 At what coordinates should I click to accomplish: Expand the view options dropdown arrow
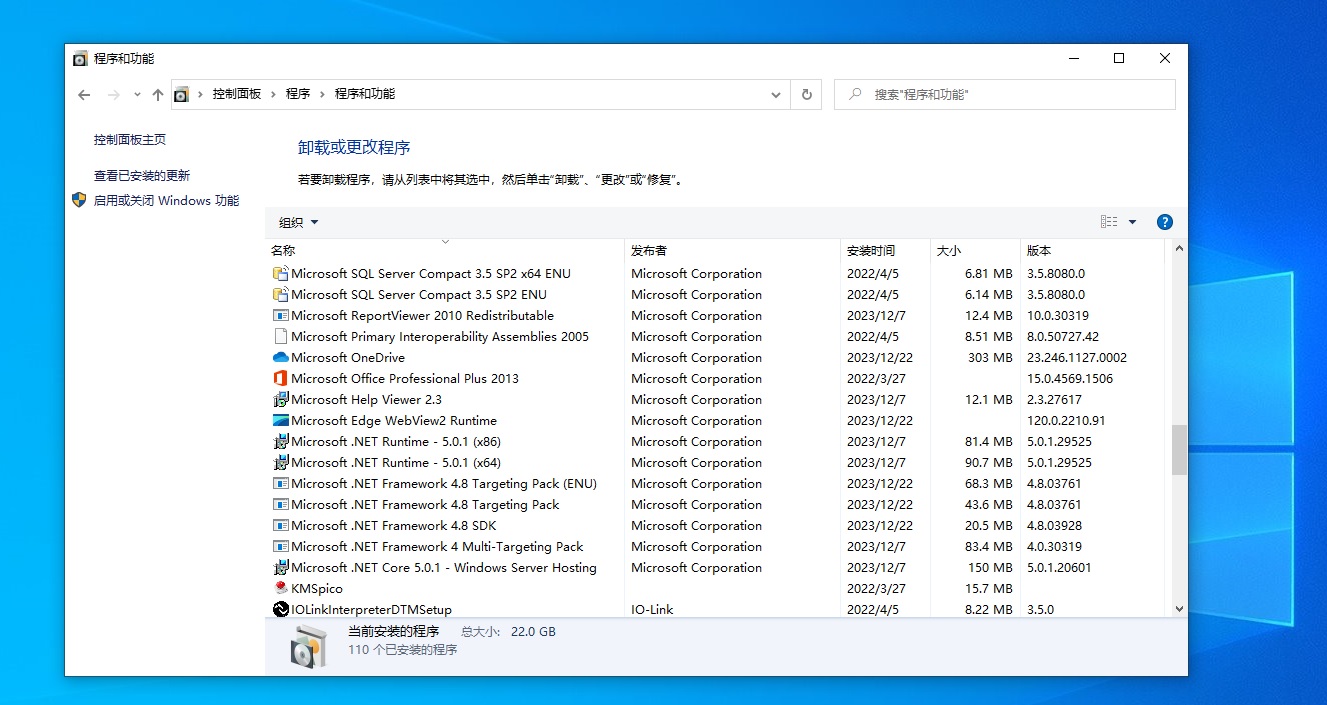[1133, 222]
